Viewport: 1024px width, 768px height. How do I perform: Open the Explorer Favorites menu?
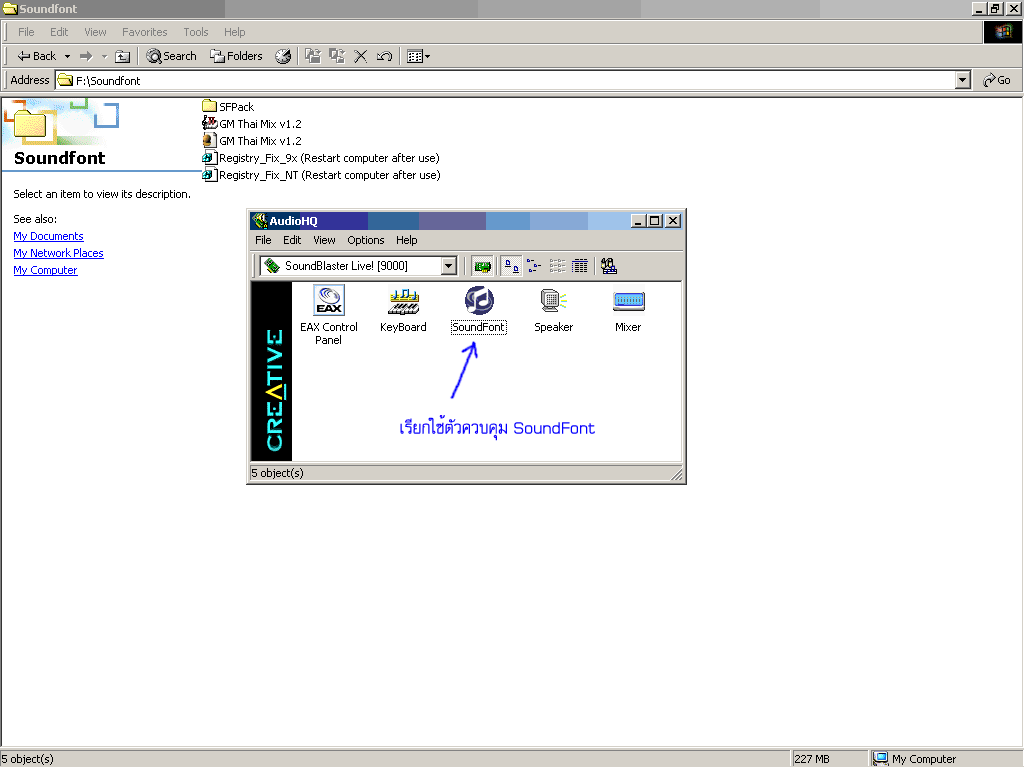(x=144, y=32)
